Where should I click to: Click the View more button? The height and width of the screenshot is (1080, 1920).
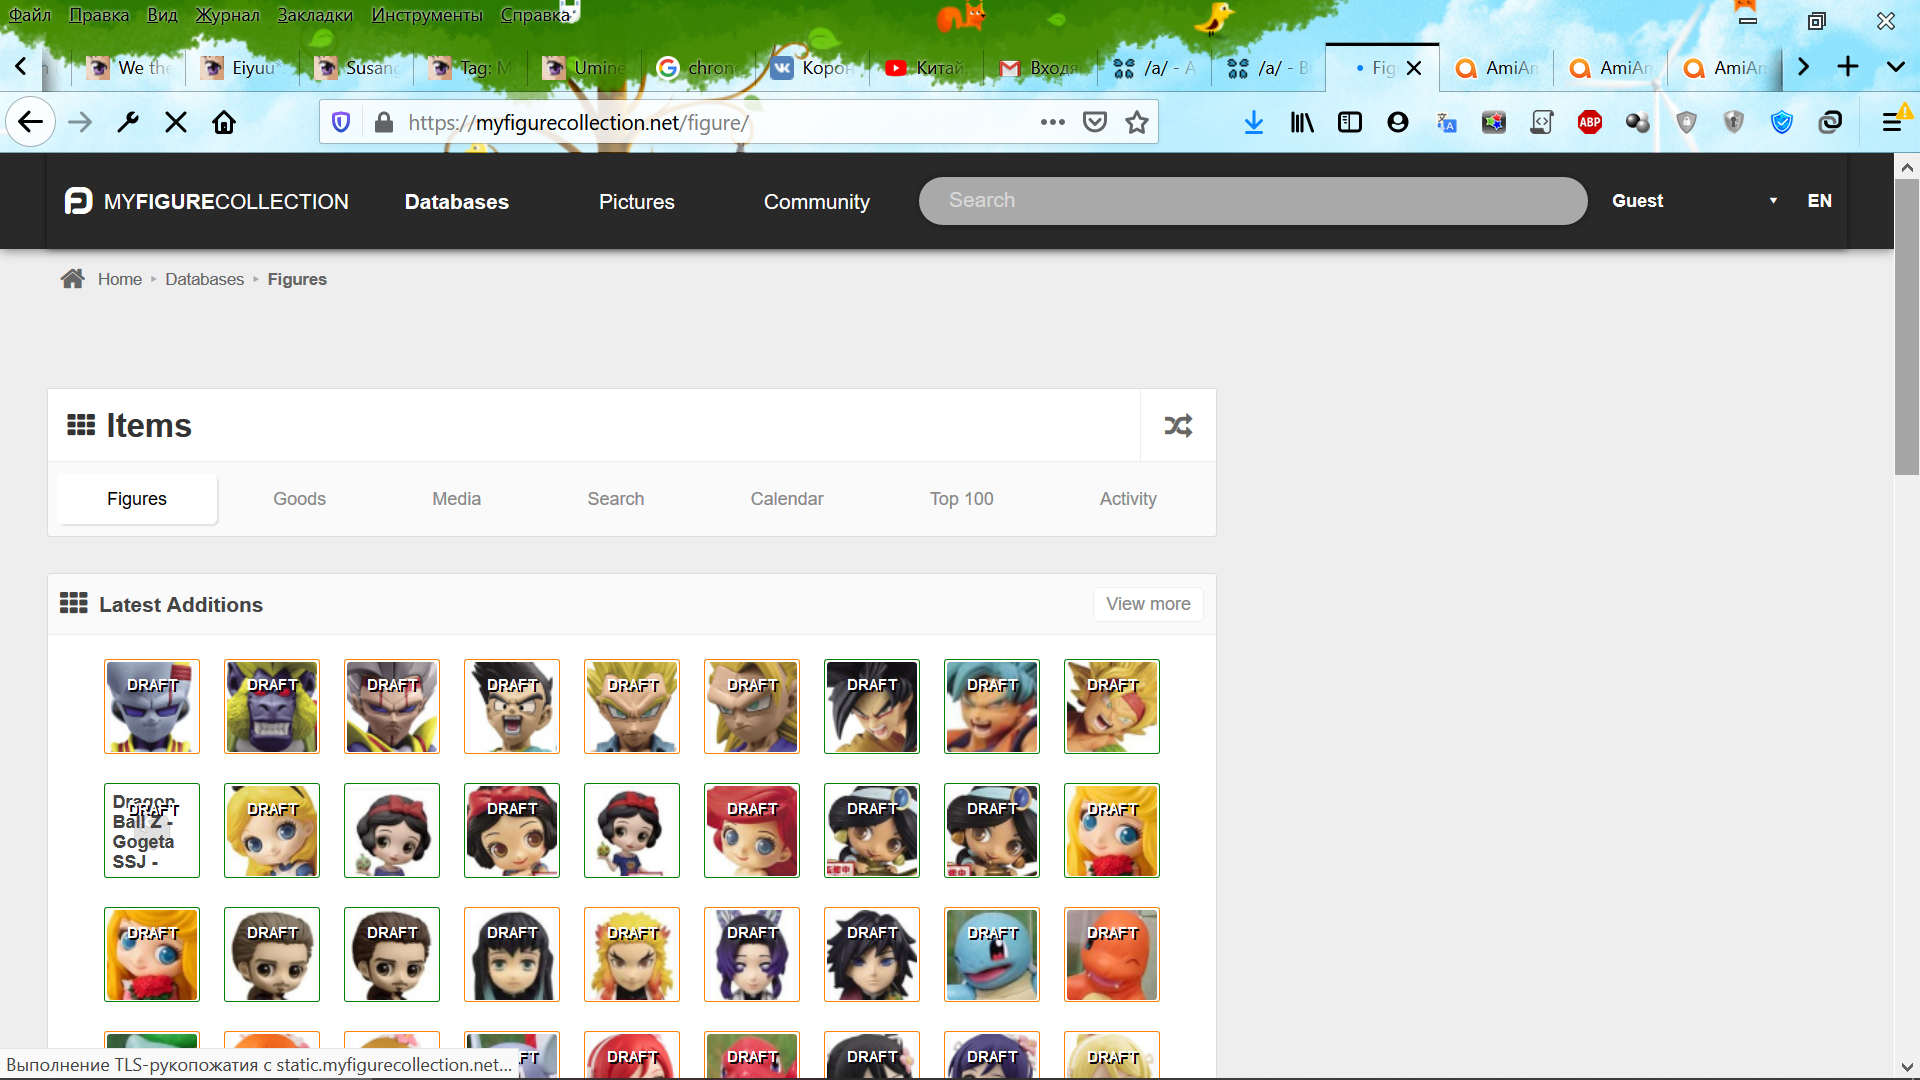point(1148,604)
